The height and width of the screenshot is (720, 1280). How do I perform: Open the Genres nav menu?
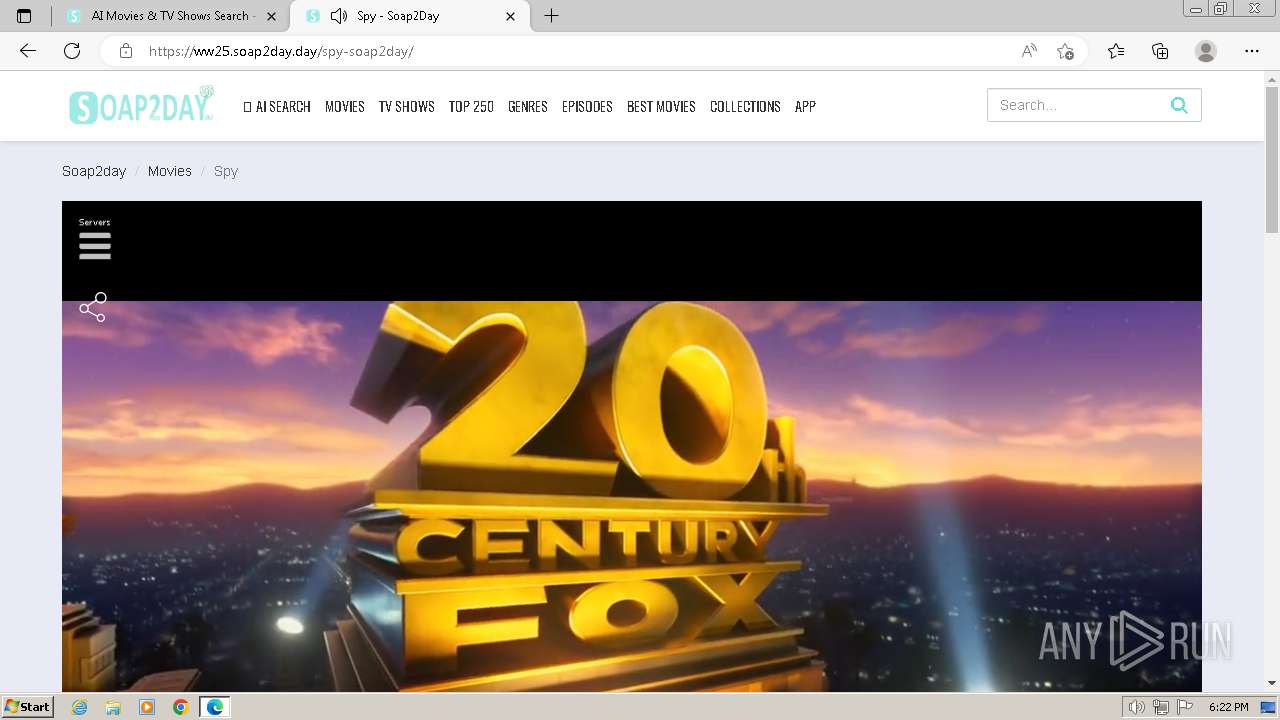click(527, 106)
